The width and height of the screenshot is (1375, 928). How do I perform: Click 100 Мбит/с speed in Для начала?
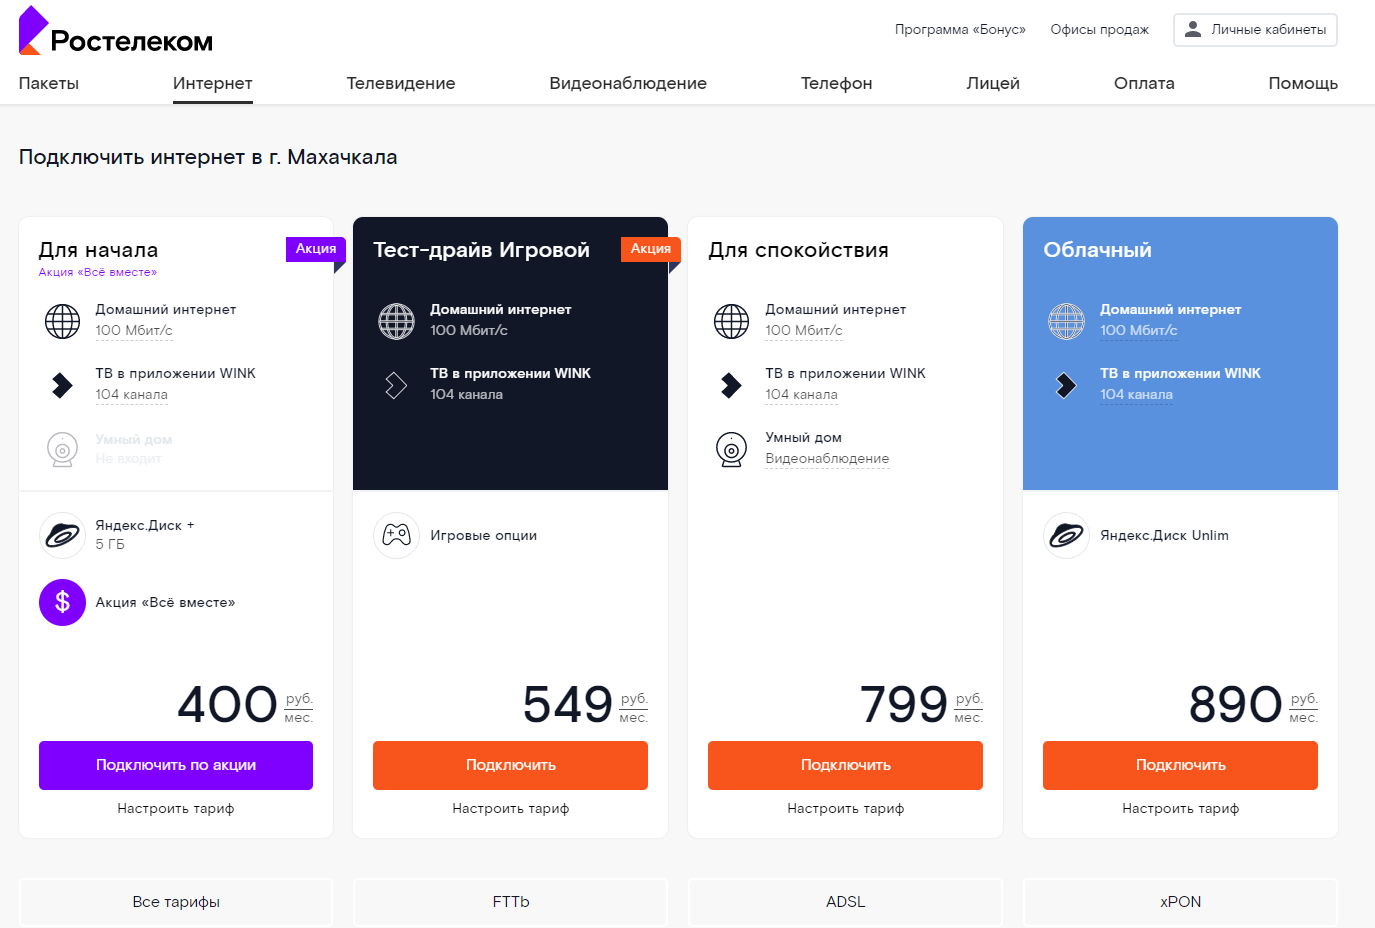134,331
